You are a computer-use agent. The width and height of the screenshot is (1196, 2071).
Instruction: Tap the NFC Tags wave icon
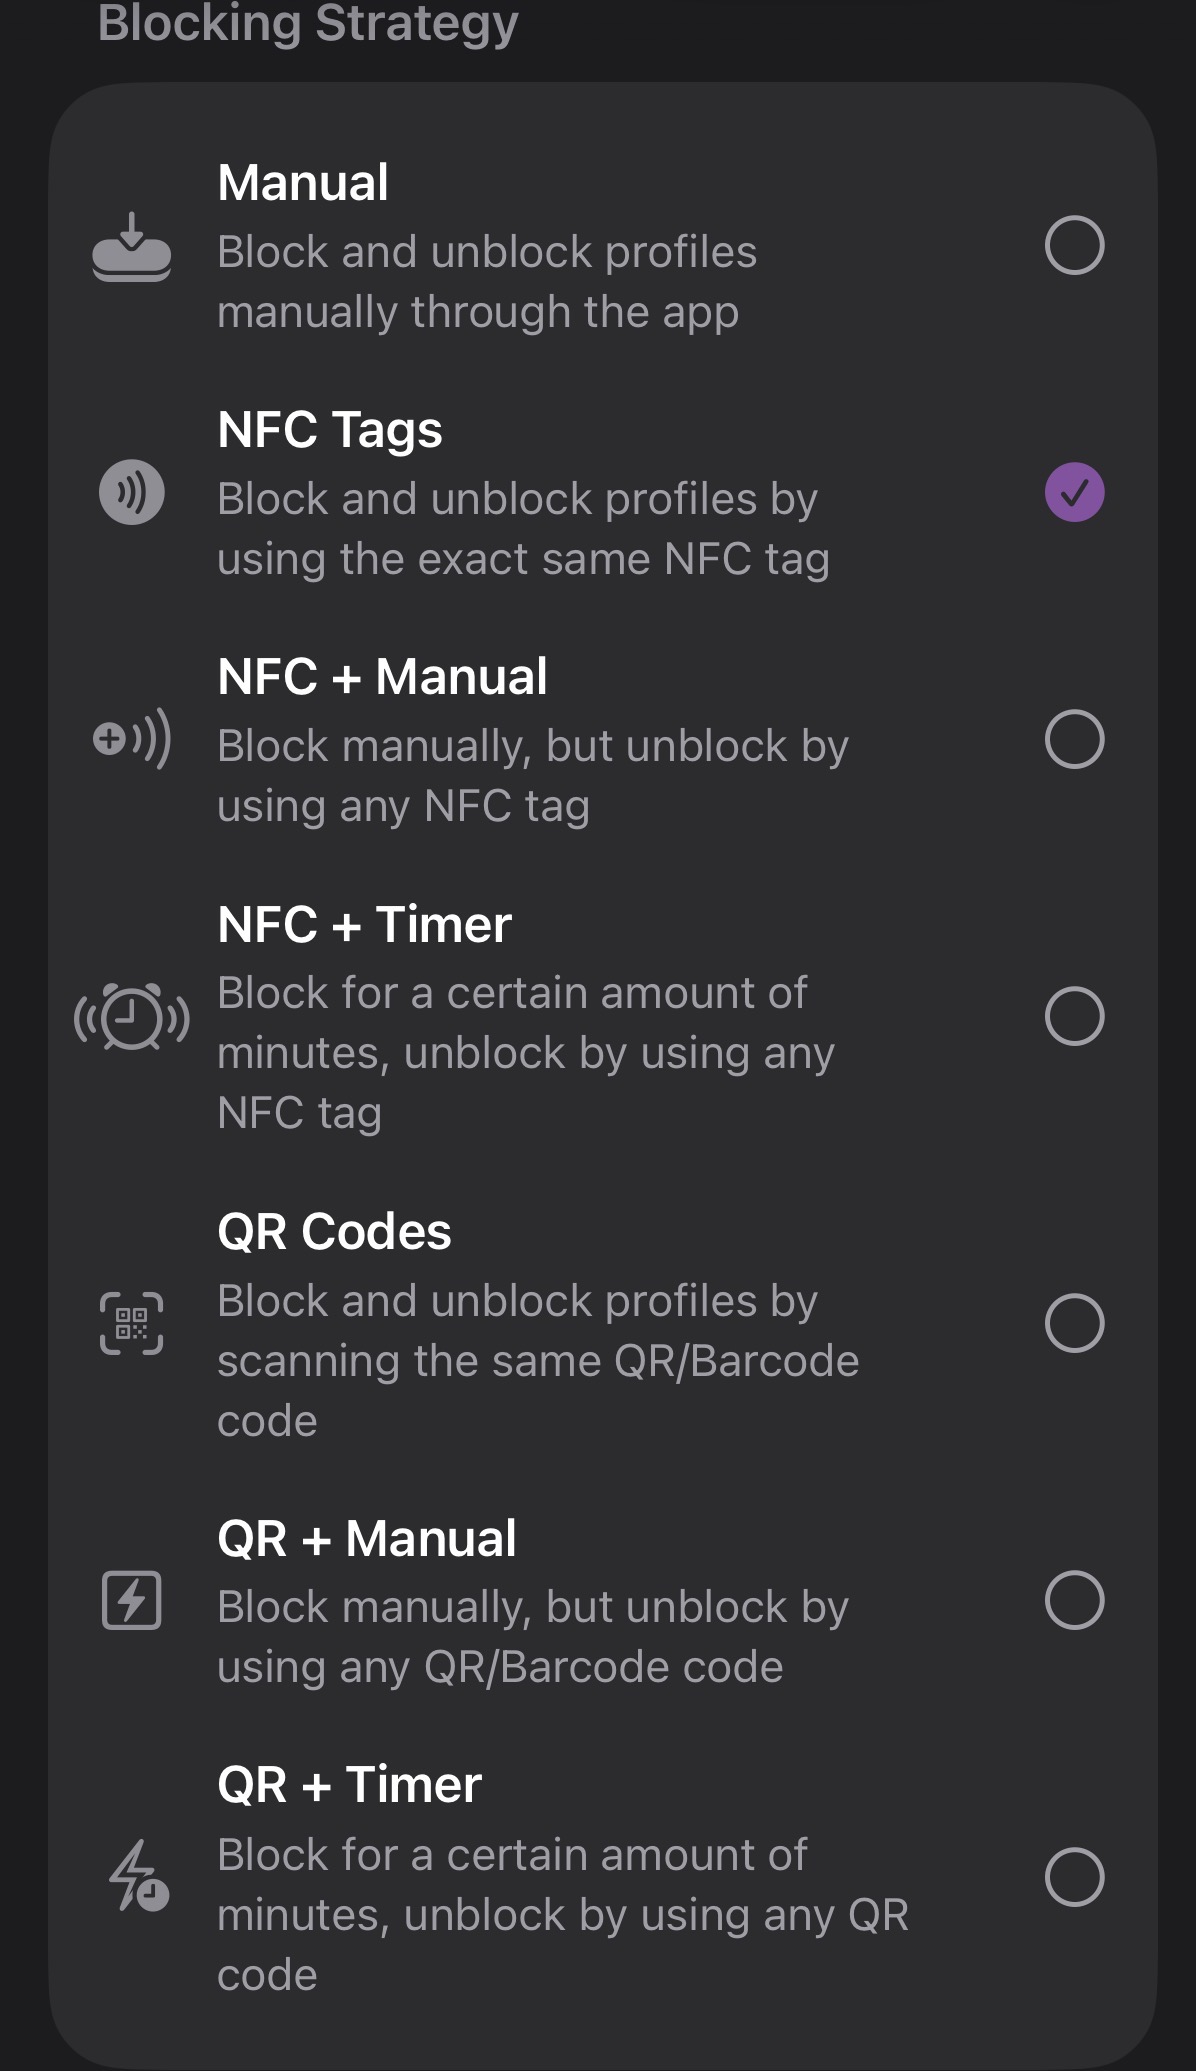point(131,493)
